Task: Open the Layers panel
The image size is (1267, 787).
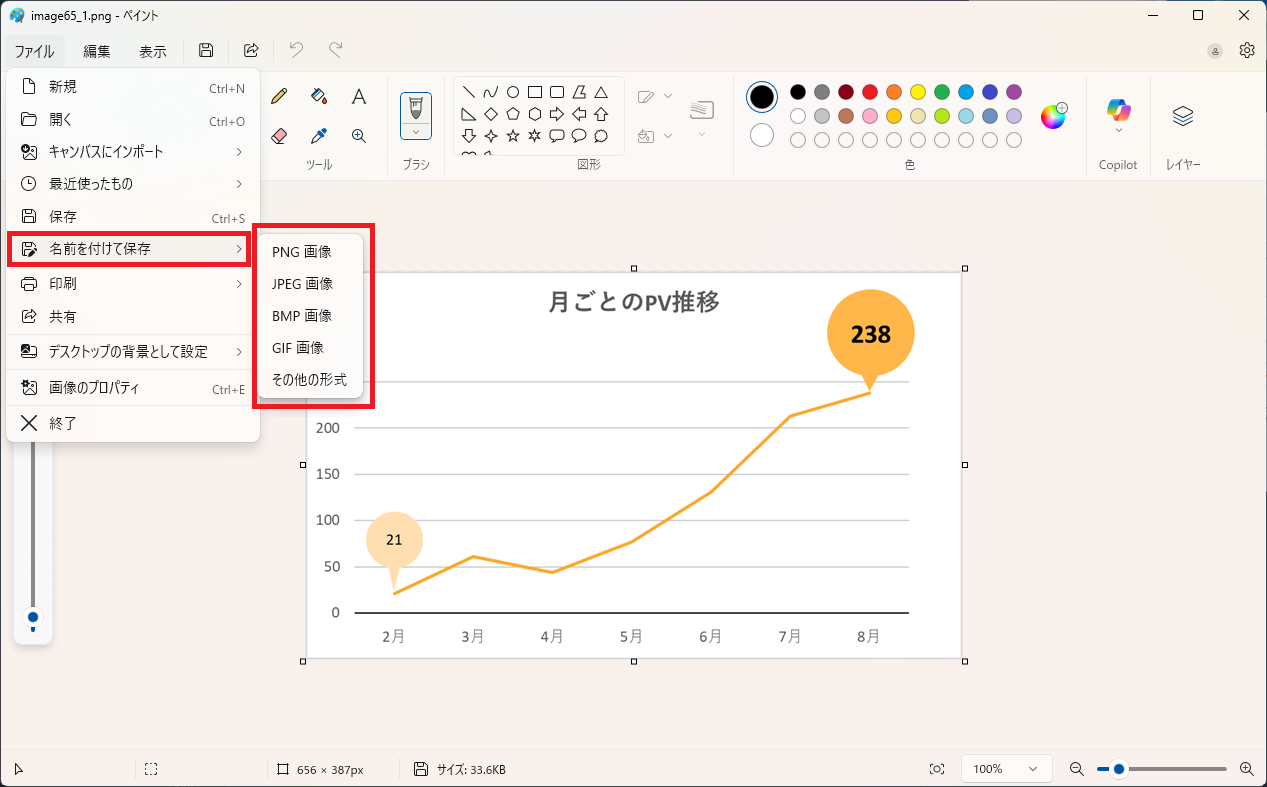Action: [1183, 116]
